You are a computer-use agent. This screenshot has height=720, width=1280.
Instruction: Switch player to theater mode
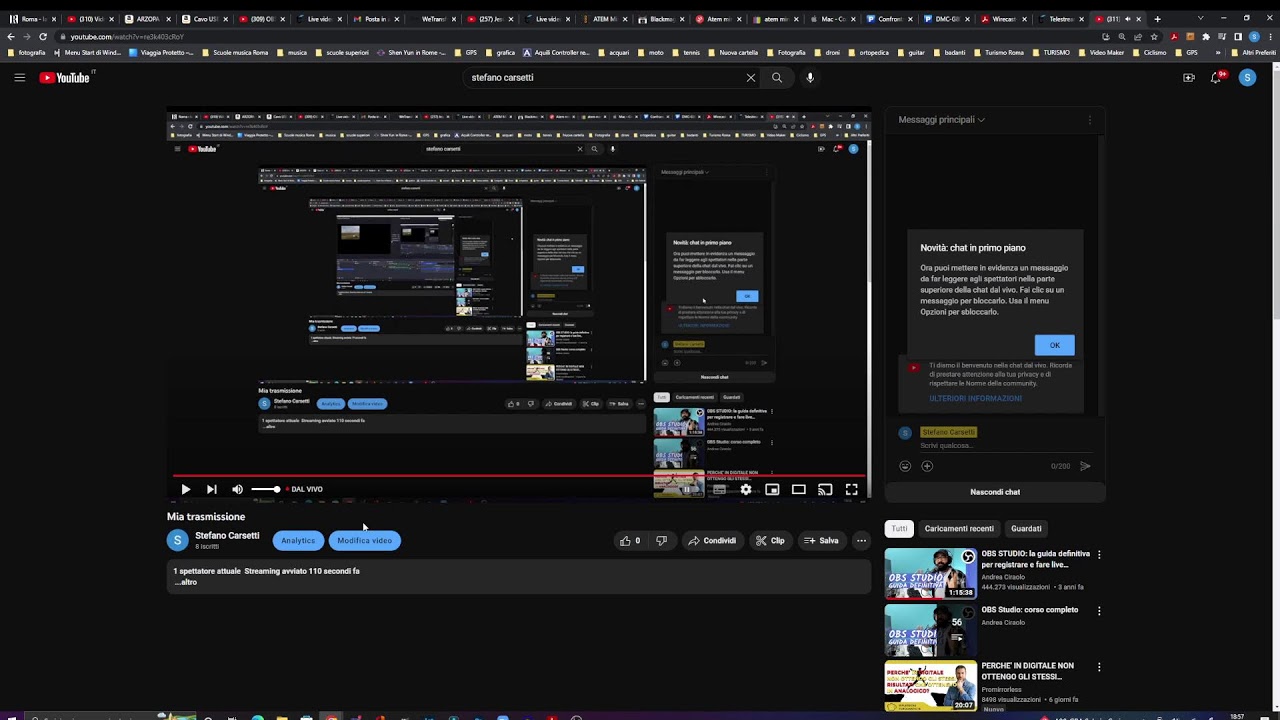(798, 489)
